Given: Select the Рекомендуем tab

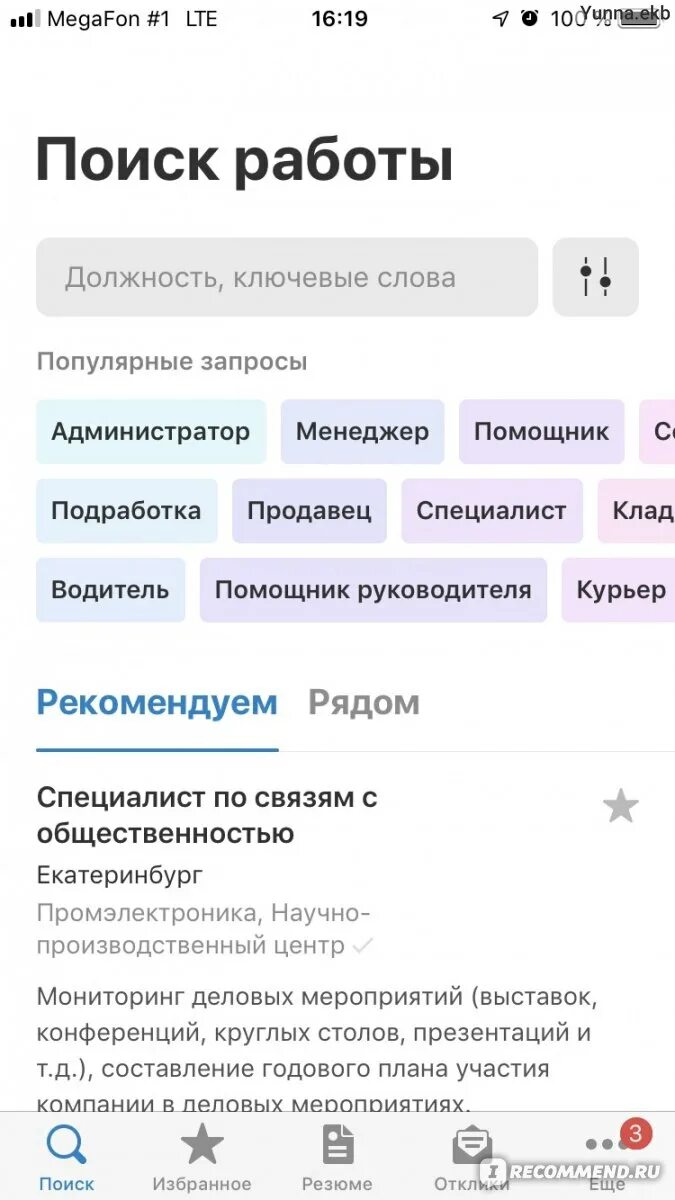Looking at the screenshot, I should (157, 703).
